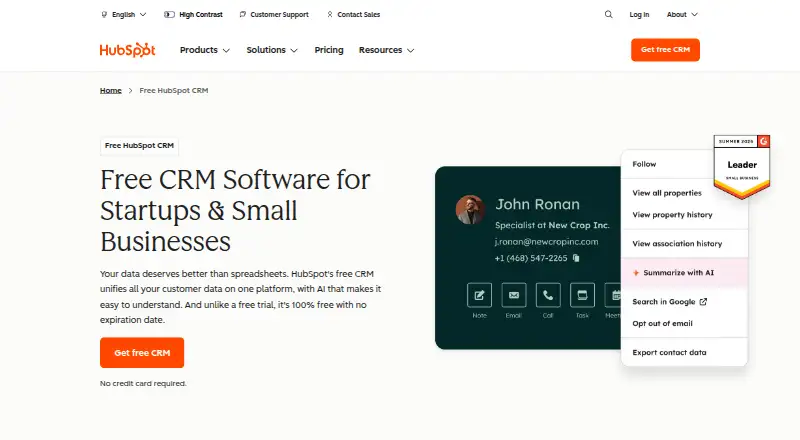Open Customer Support link

(274, 14)
